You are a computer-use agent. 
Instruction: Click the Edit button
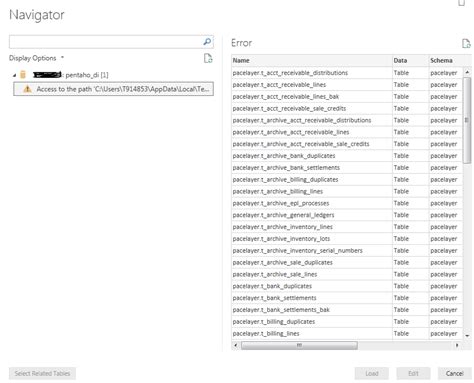413,373
